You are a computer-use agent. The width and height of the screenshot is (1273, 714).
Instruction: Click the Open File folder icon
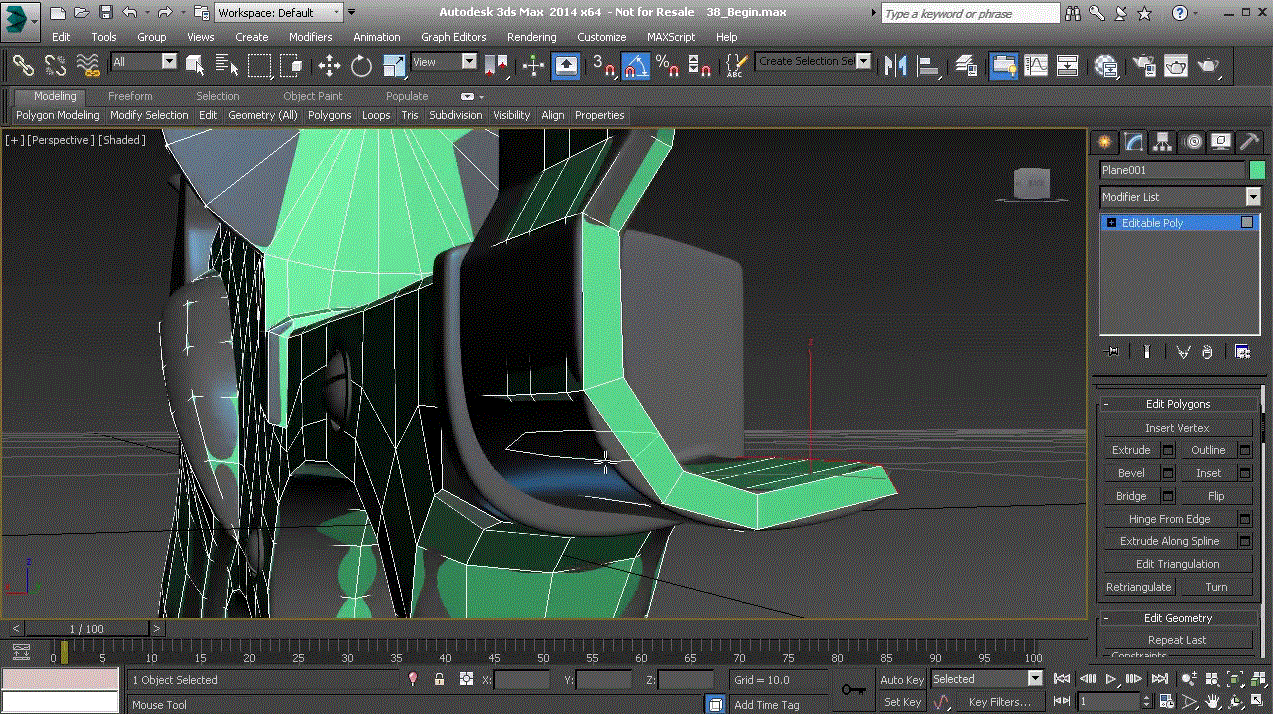82,13
